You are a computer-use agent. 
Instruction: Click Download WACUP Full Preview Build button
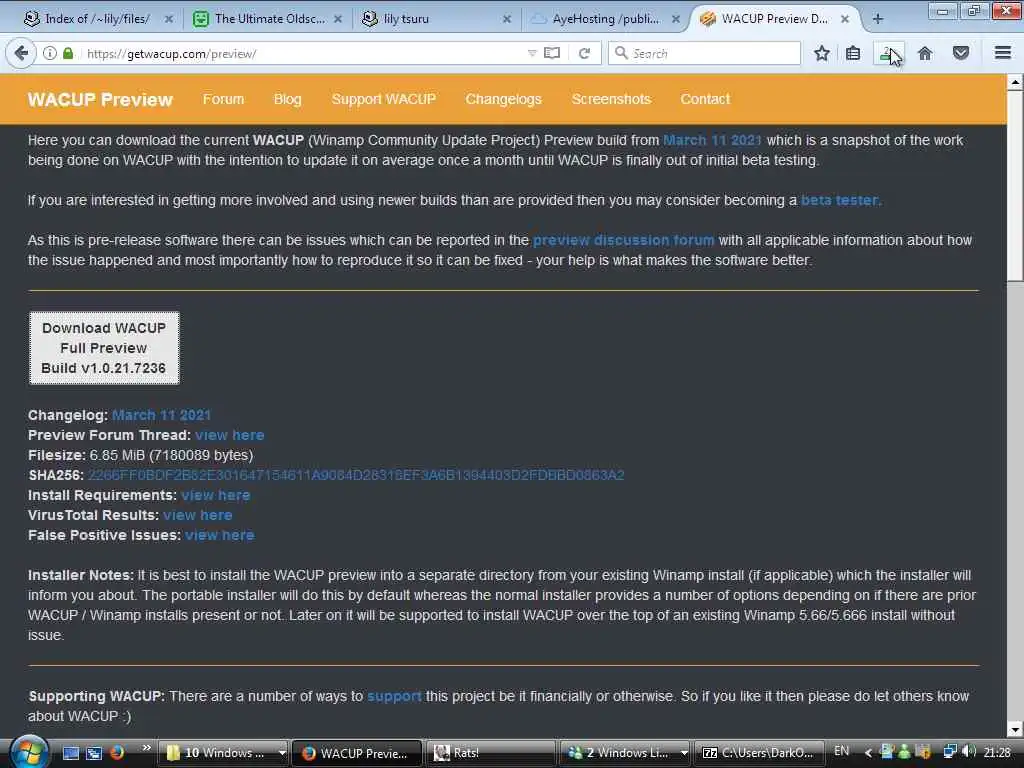pos(104,348)
